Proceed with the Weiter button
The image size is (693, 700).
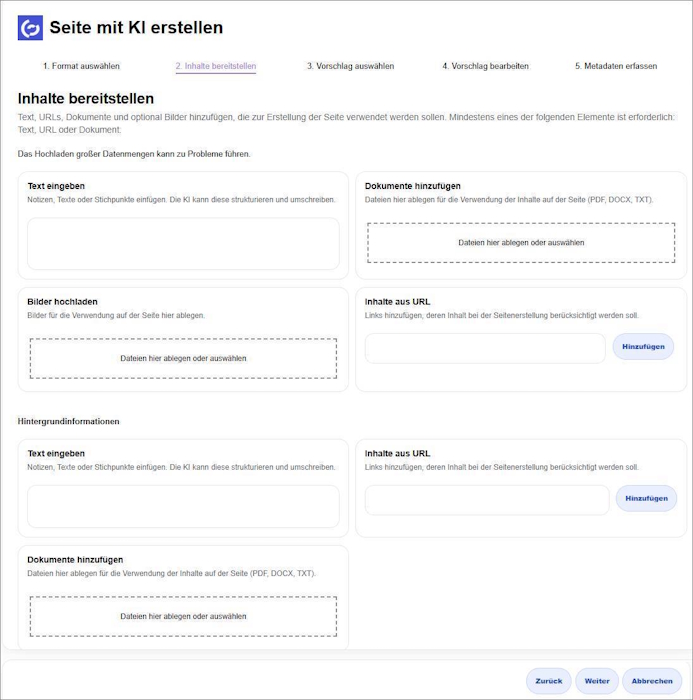tap(597, 681)
